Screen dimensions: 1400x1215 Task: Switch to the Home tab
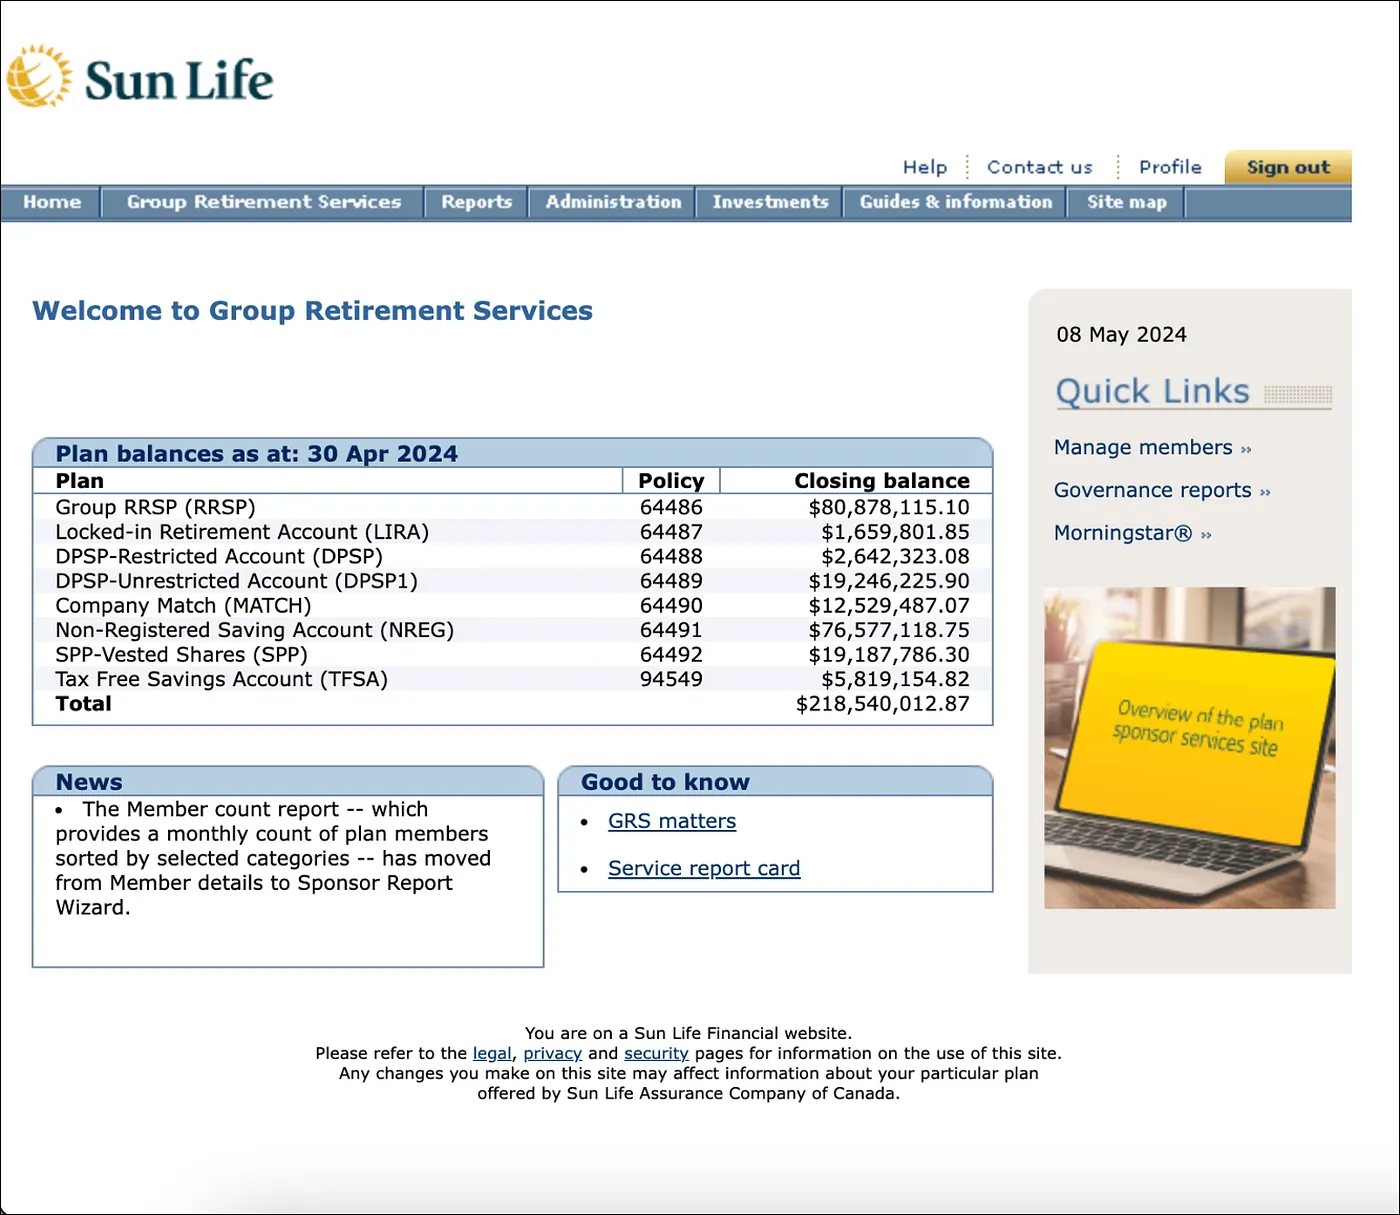[x=51, y=202]
